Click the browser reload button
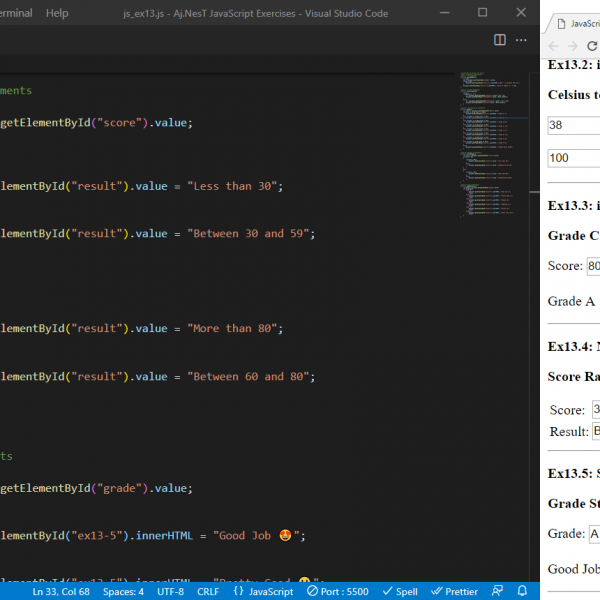This screenshot has width=600, height=600. point(592,46)
